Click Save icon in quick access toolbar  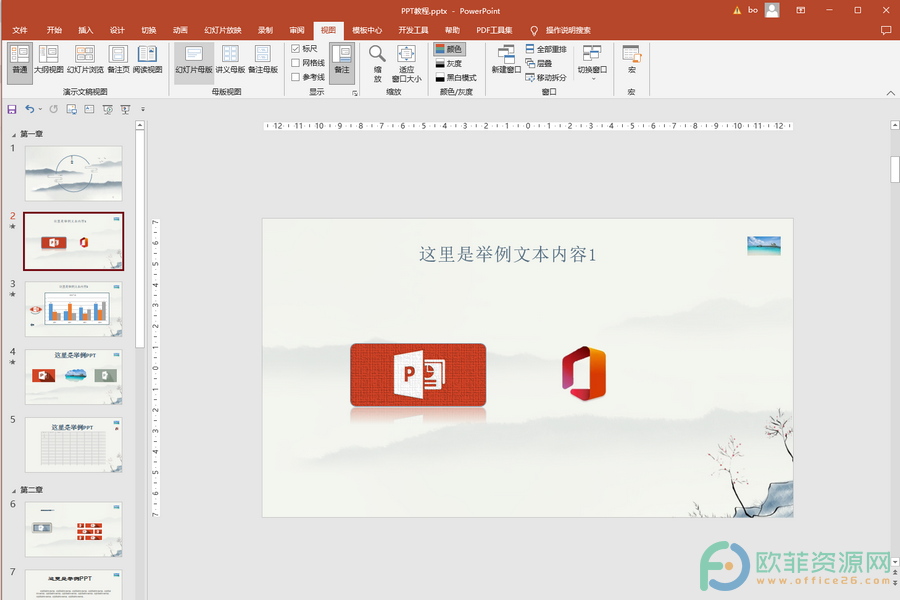pyautogui.click(x=11, y=109)
